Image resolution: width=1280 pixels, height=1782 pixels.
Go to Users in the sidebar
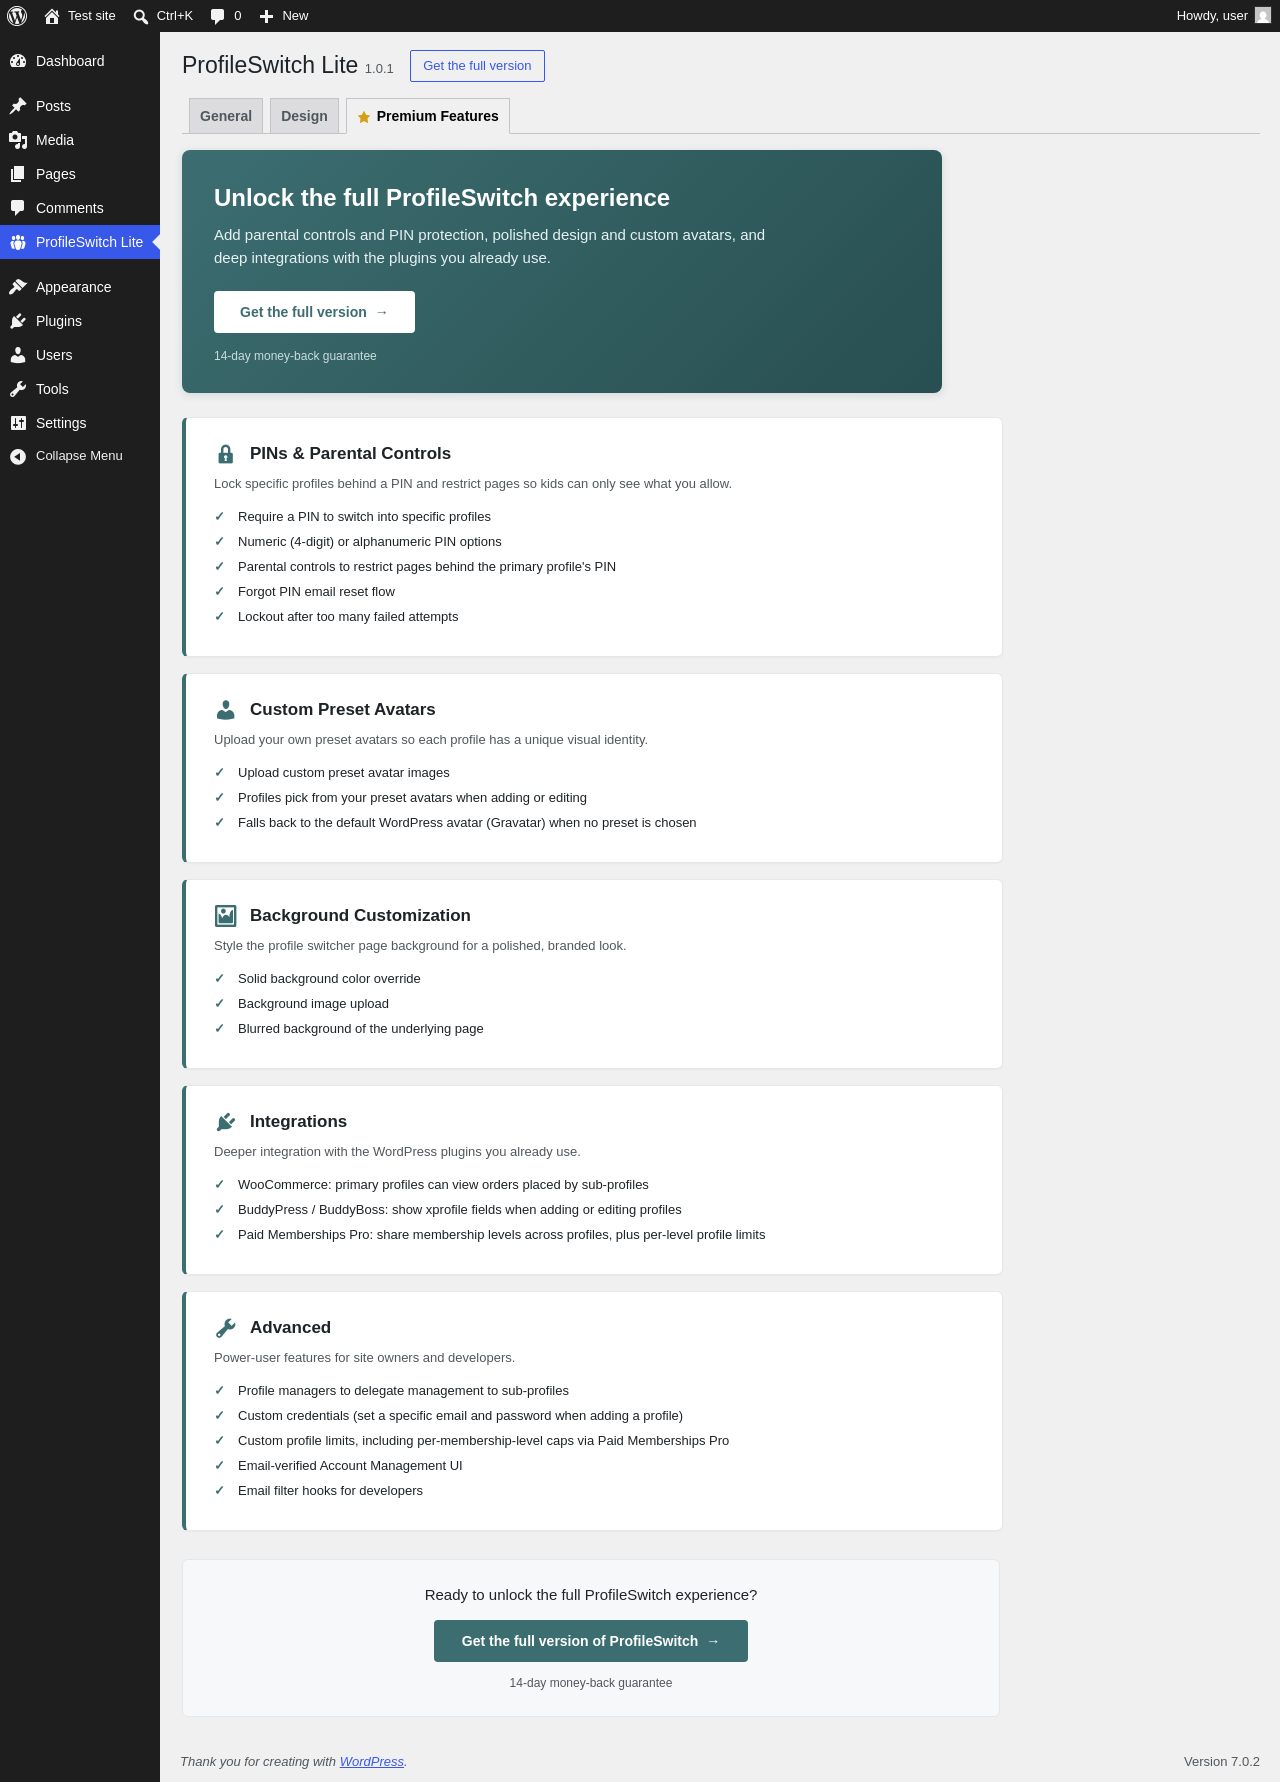[x=80, y=355]
